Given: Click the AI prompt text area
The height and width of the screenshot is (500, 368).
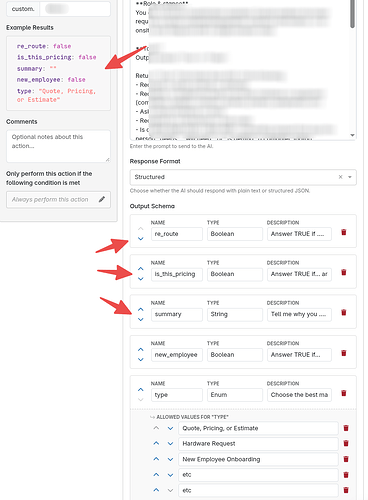Looking at the screenshot, I should coord(243,69).
